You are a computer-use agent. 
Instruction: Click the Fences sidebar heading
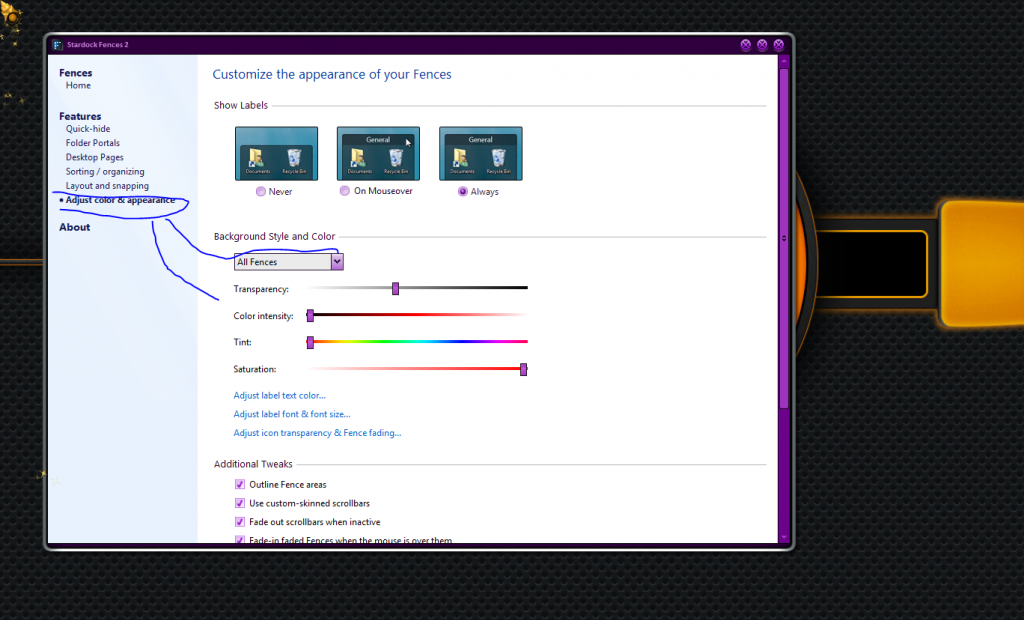[x=76, y=73]
